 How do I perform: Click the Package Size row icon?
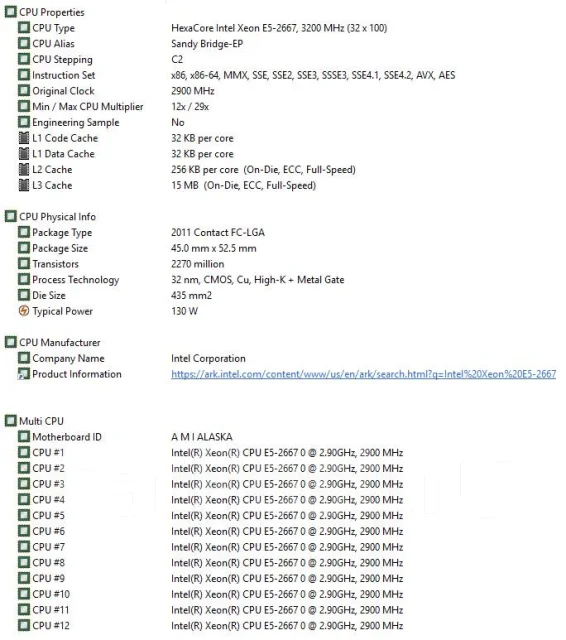click(x=24, y=248)
